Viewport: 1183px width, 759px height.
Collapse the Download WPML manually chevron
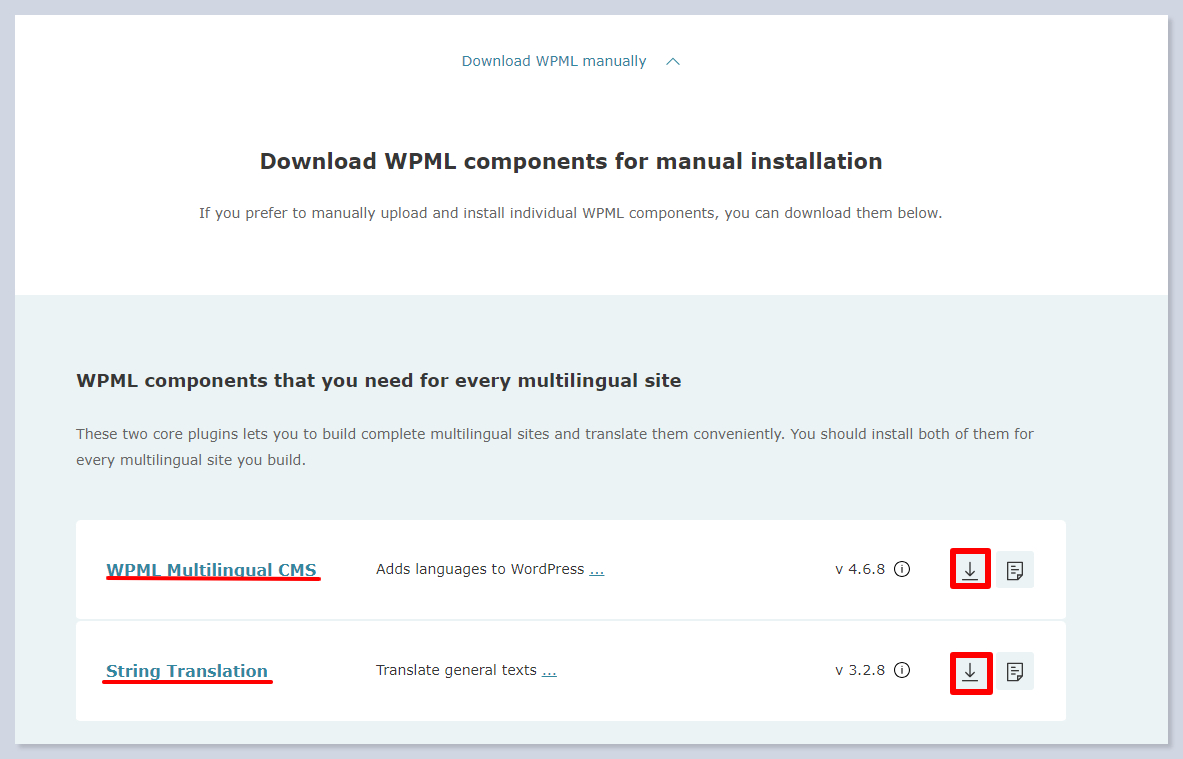(673, 62)
